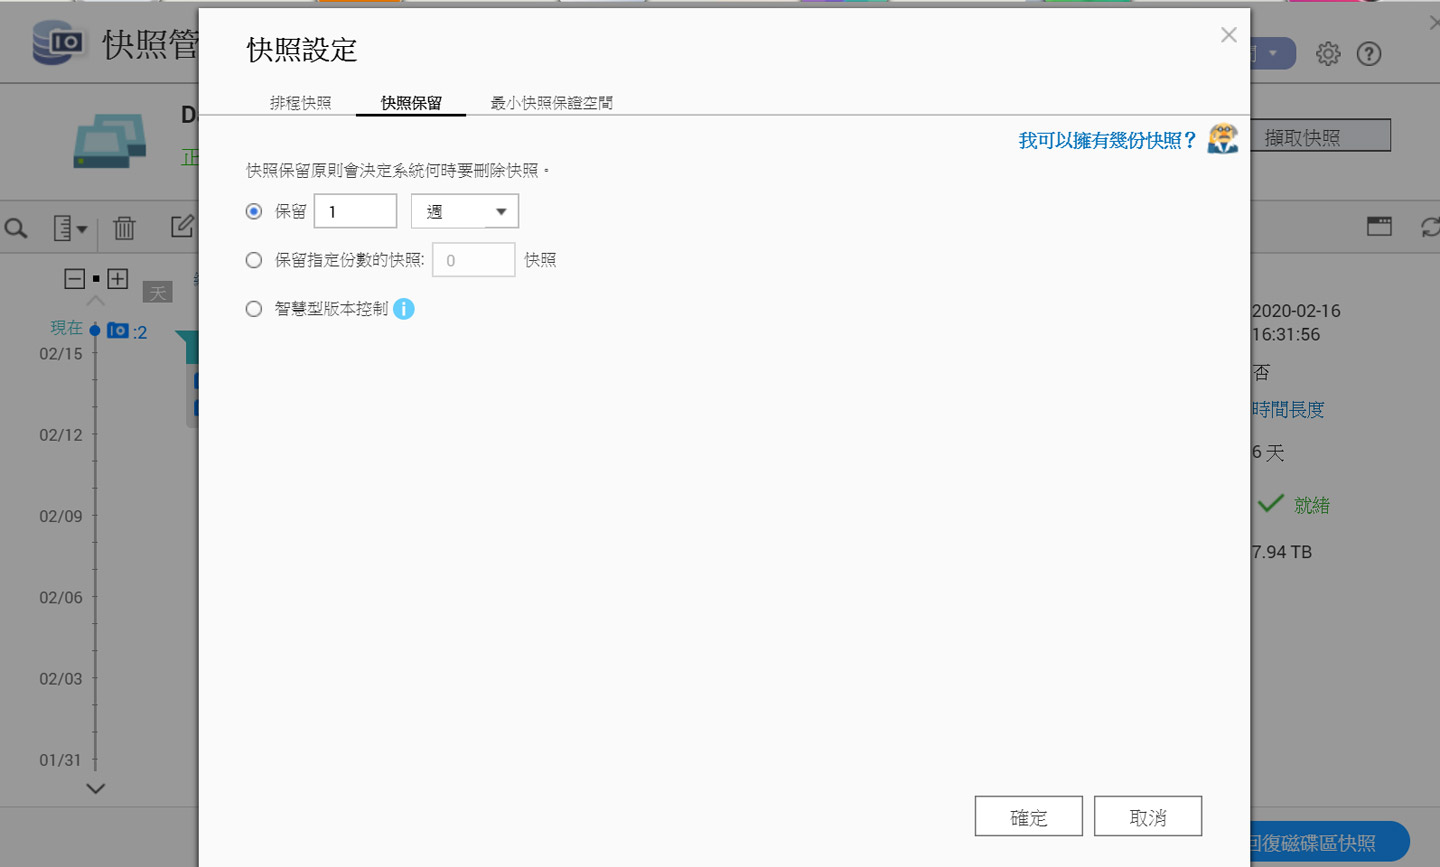Click the delete snapshot trash icon
This screenshot has width=1440, height=867.
[124, 228]
